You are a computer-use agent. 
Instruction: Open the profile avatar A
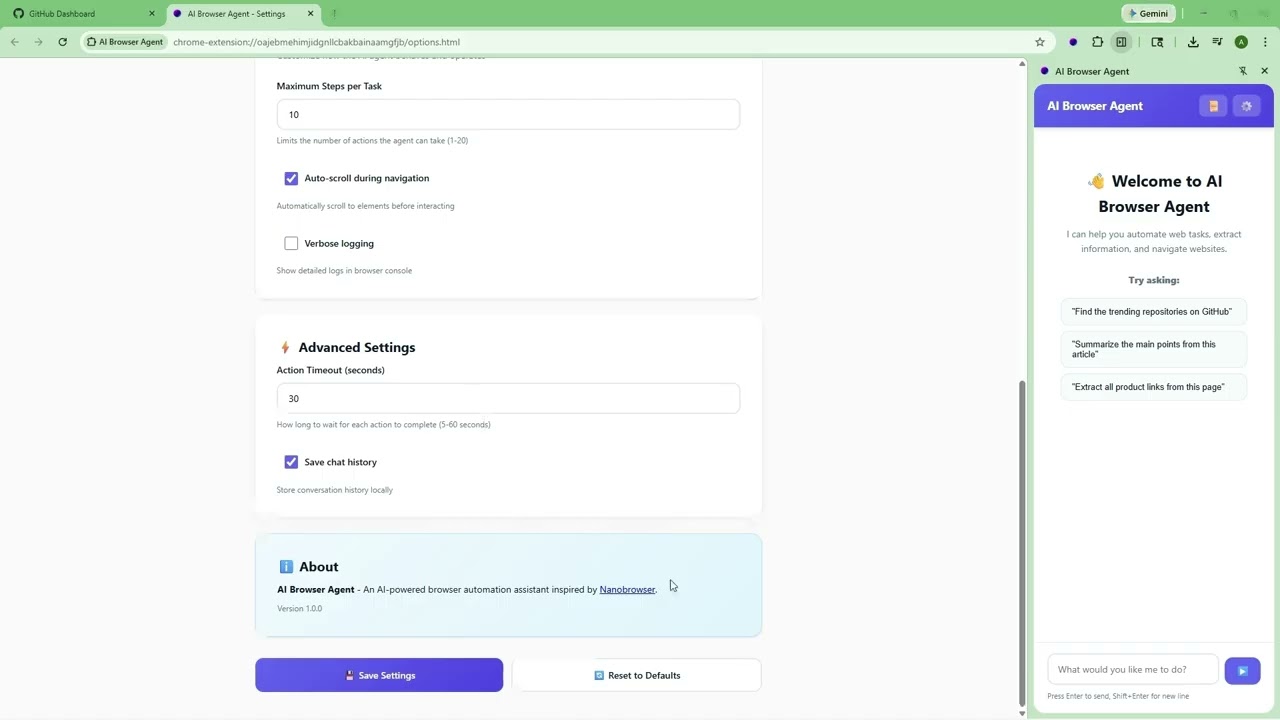(1241, 42)
